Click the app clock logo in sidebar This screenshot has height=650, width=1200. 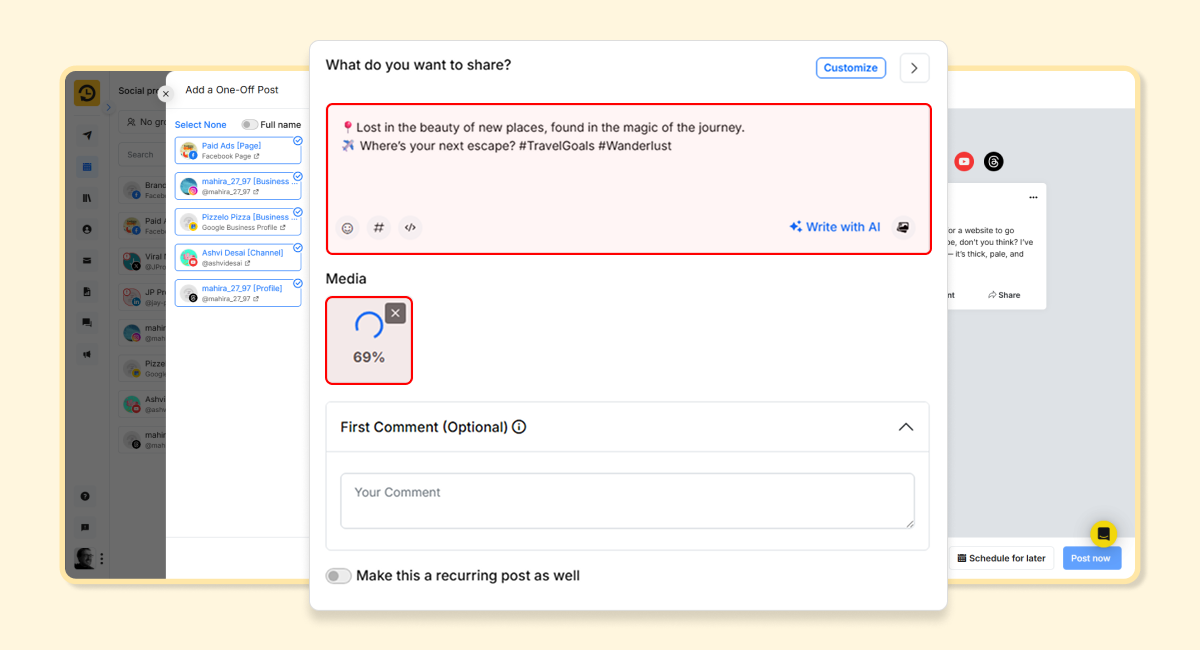(x=87, y=93)
